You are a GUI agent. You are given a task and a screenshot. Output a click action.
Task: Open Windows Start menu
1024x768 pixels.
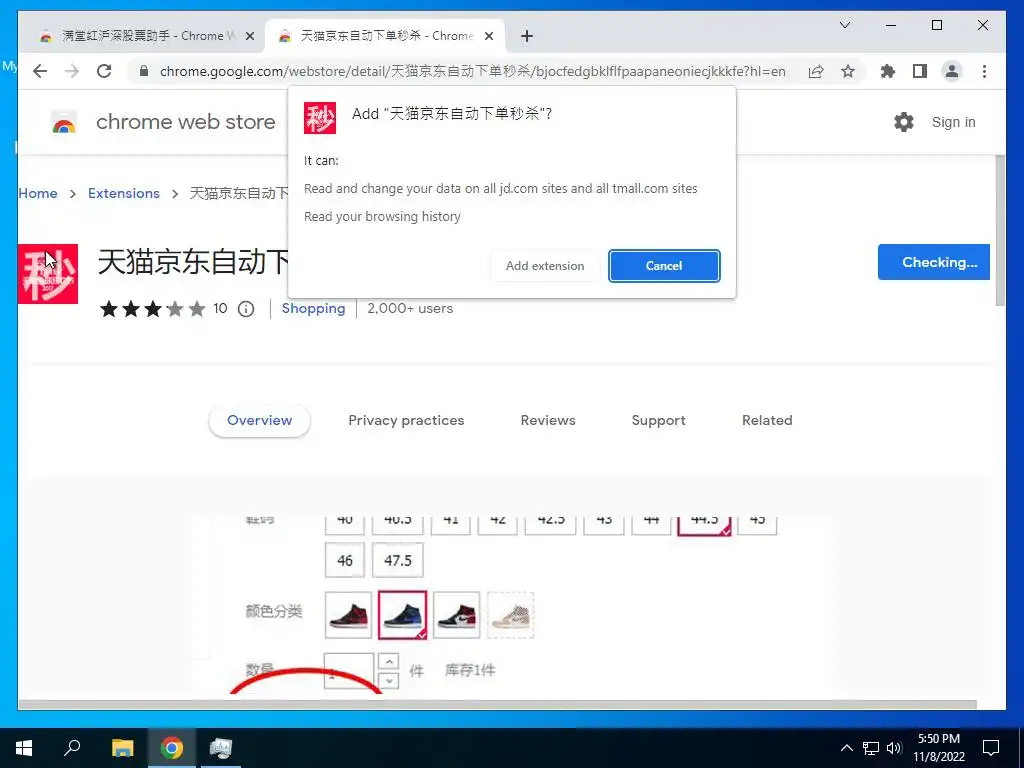[24, 748]
